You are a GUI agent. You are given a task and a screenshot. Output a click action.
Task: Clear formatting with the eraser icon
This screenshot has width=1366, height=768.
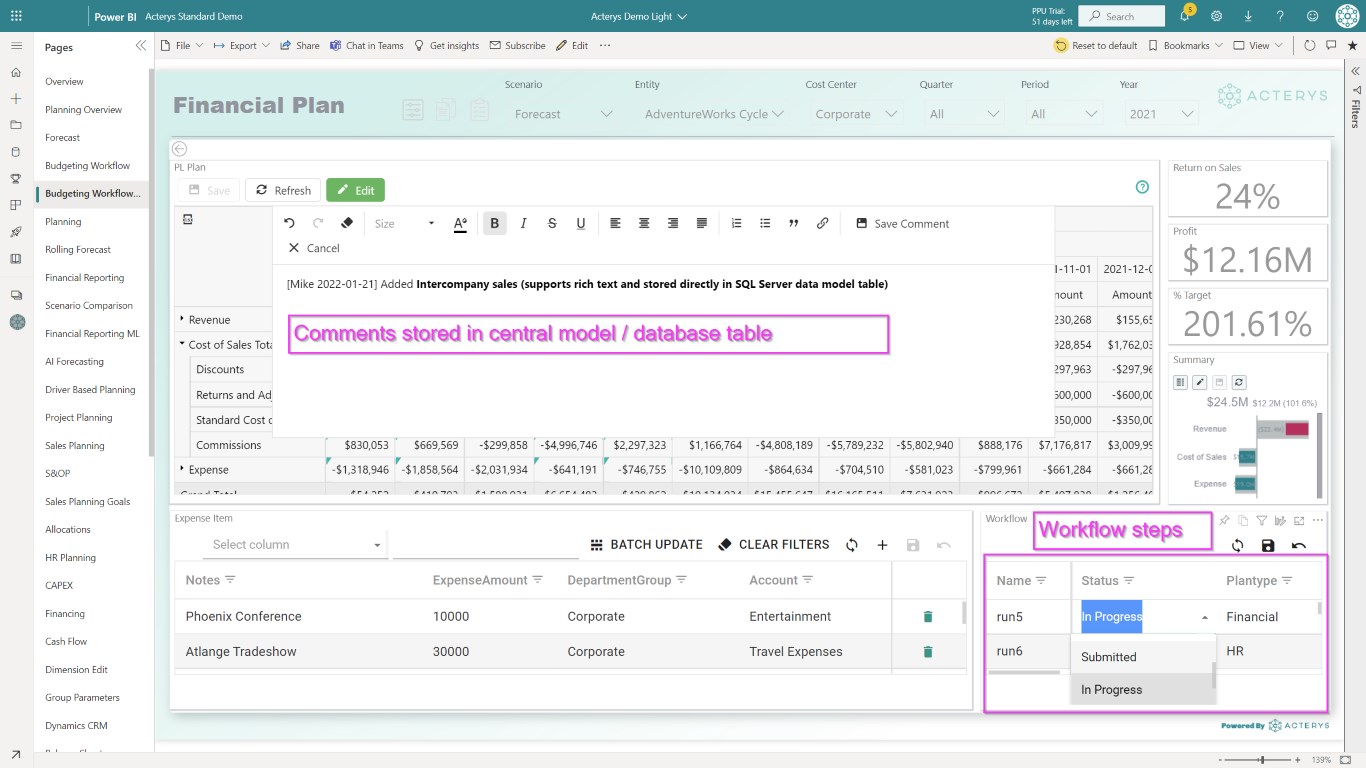(x=347, y=224)
